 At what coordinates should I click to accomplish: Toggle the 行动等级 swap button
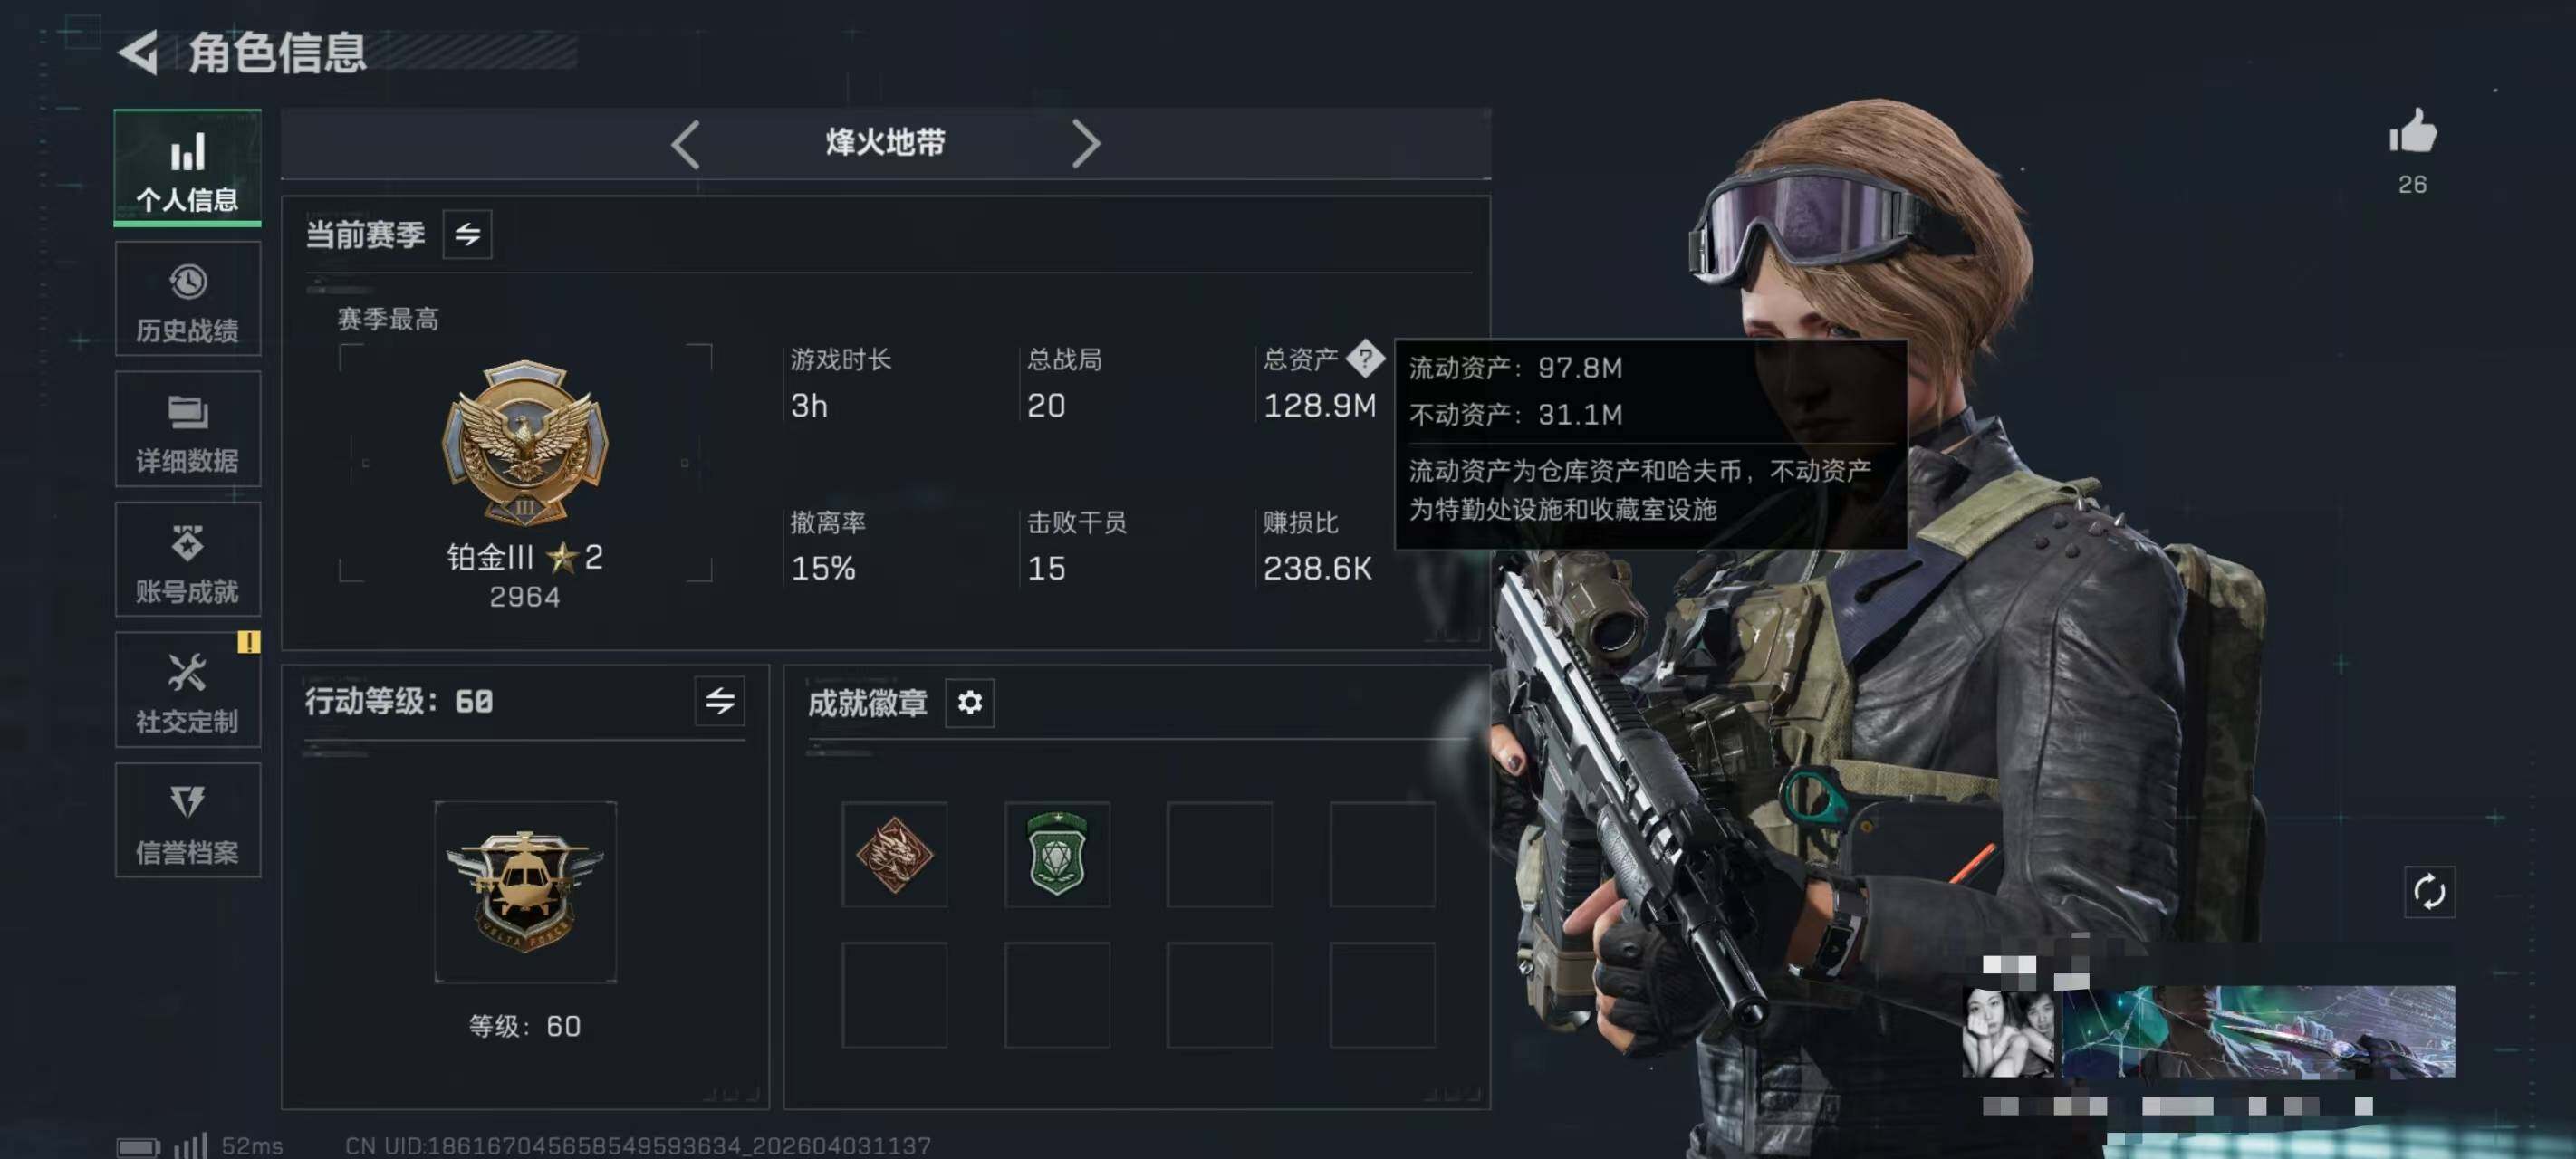coord(720,701)
